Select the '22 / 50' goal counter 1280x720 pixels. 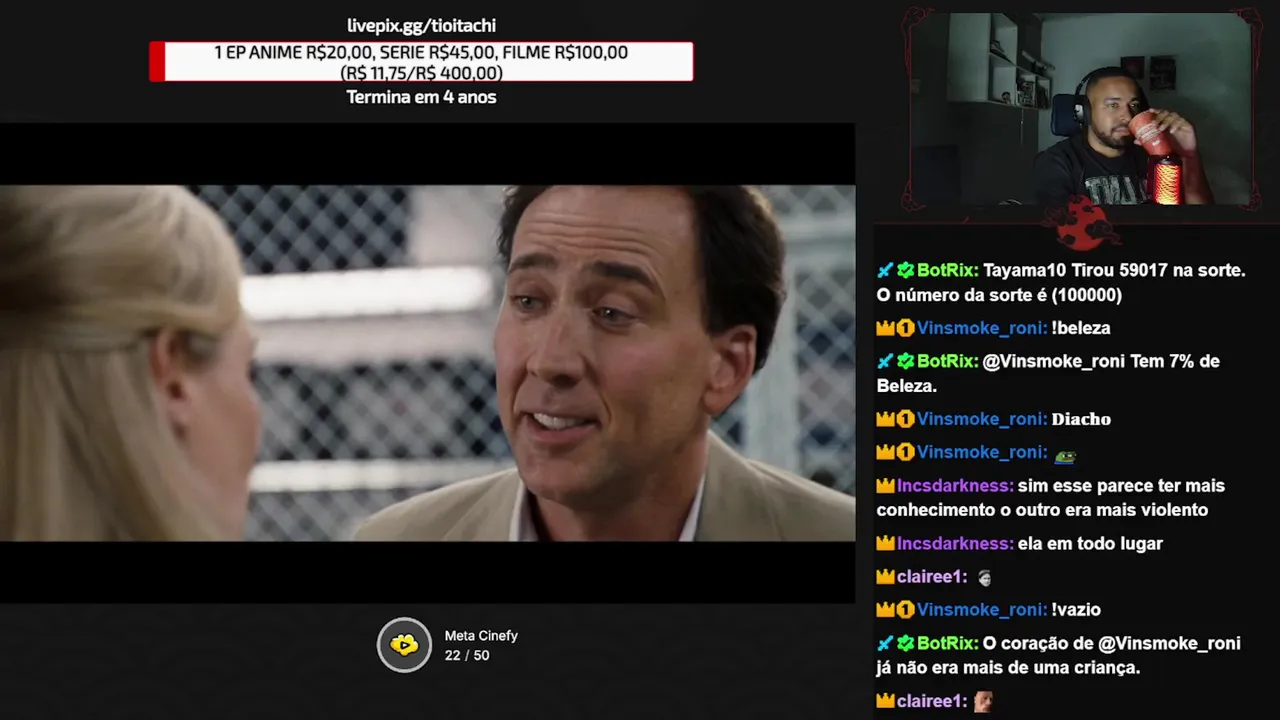(x=467, y=656)
